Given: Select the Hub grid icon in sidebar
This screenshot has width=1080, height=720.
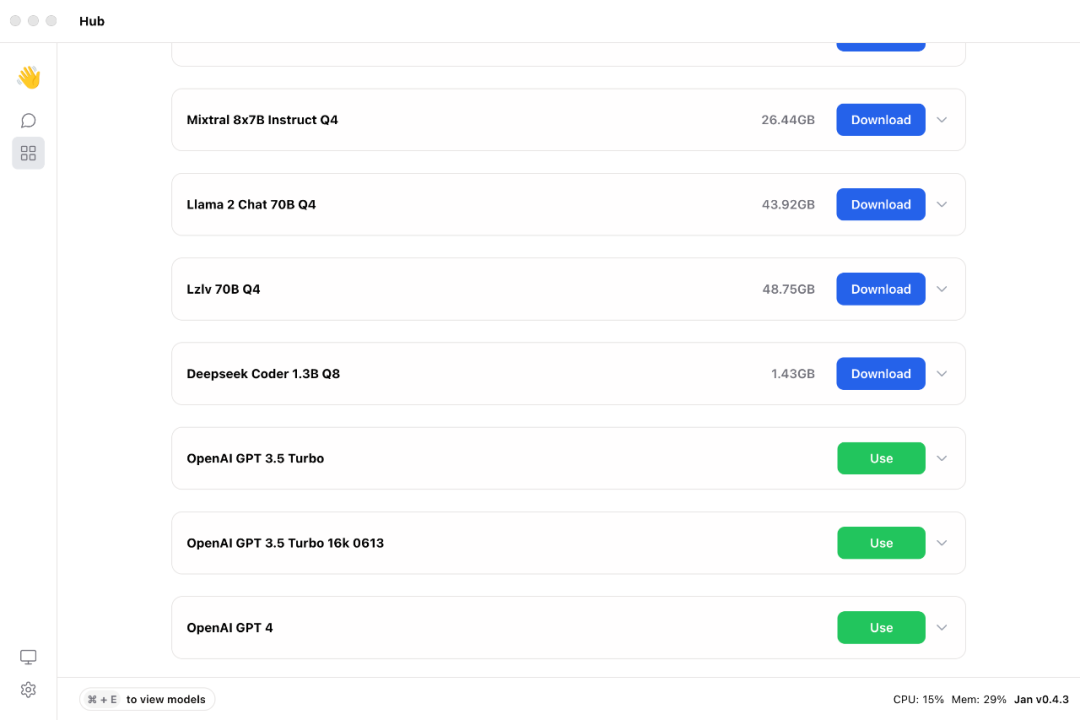Looking at the screenshot, I should coord(28,153).
